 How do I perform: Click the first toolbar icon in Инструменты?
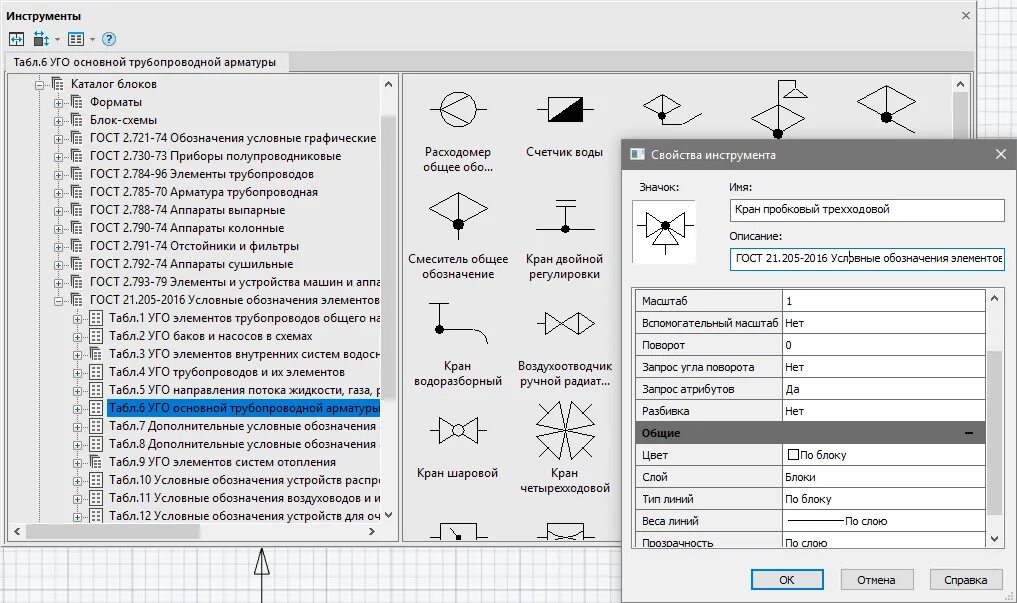16,40
